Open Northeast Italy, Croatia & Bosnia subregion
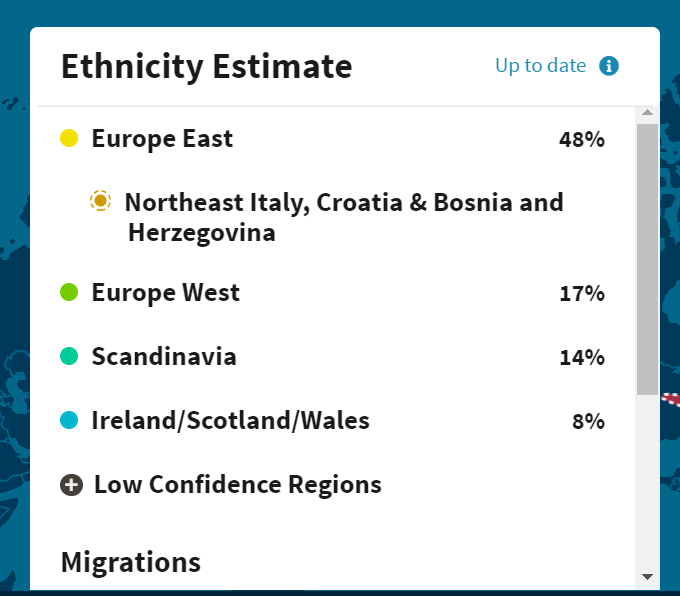680x596 pixels. [344, 217]
